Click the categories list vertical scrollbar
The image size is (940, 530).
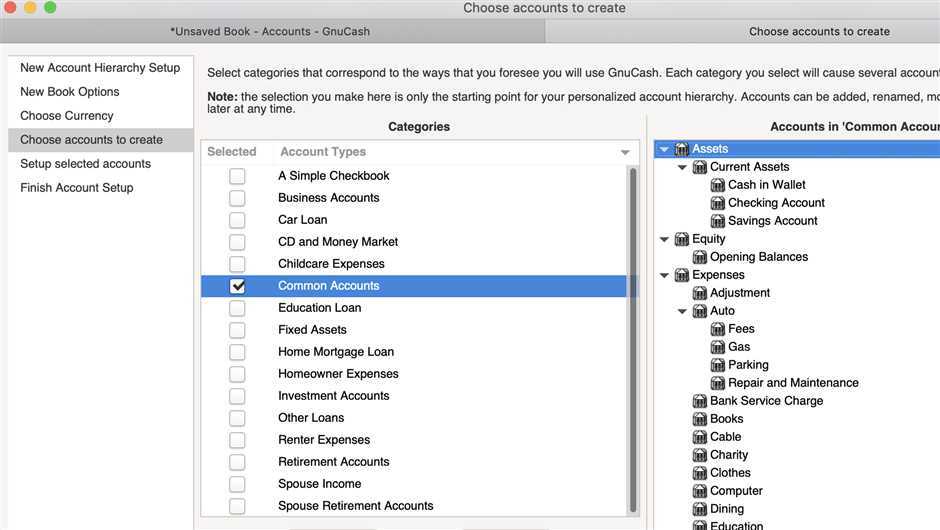click(632, 339)
